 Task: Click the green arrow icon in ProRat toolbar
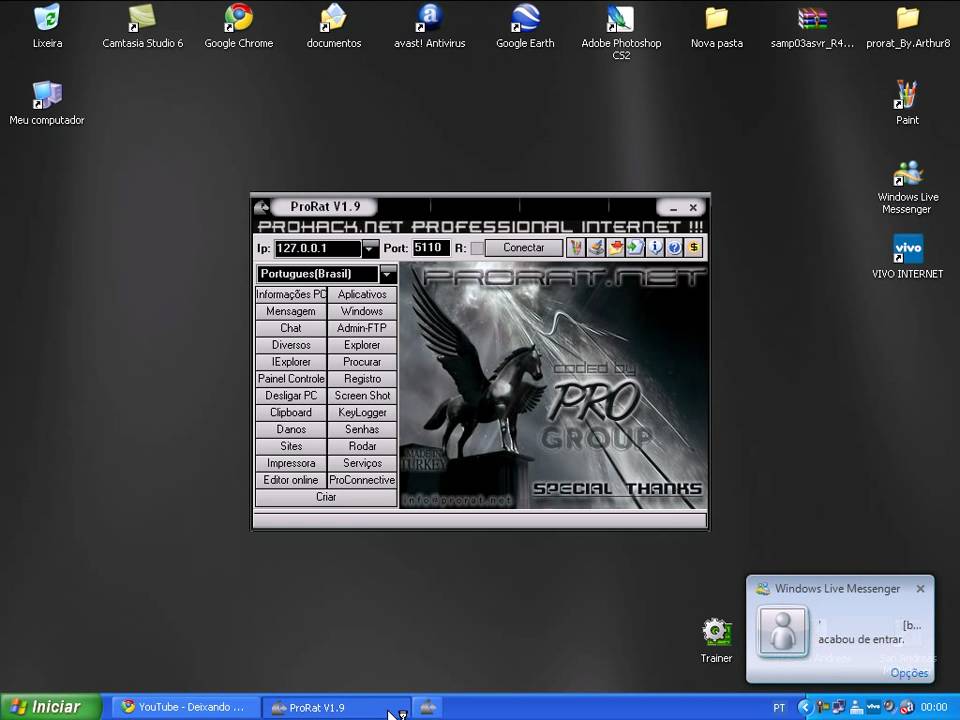click(636, 247)
